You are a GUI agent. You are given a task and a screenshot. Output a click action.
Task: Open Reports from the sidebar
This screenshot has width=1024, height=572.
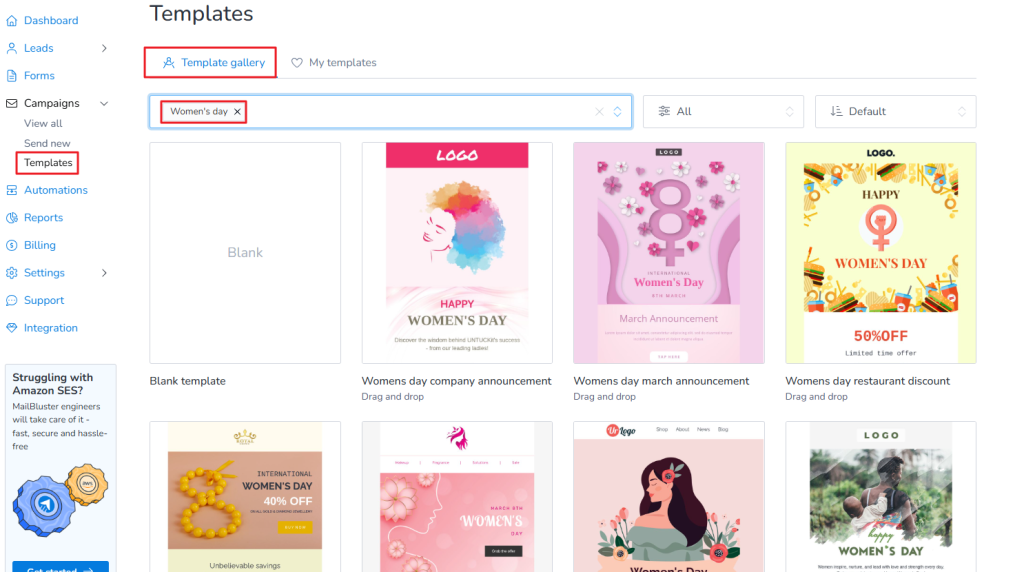(44, 217)
